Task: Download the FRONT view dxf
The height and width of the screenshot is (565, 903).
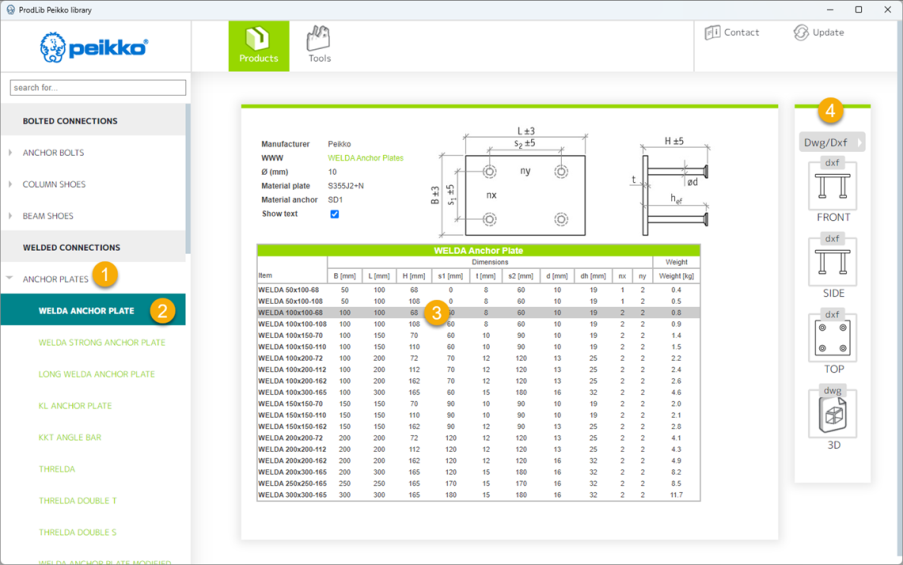Action: (x=832, y=187)
